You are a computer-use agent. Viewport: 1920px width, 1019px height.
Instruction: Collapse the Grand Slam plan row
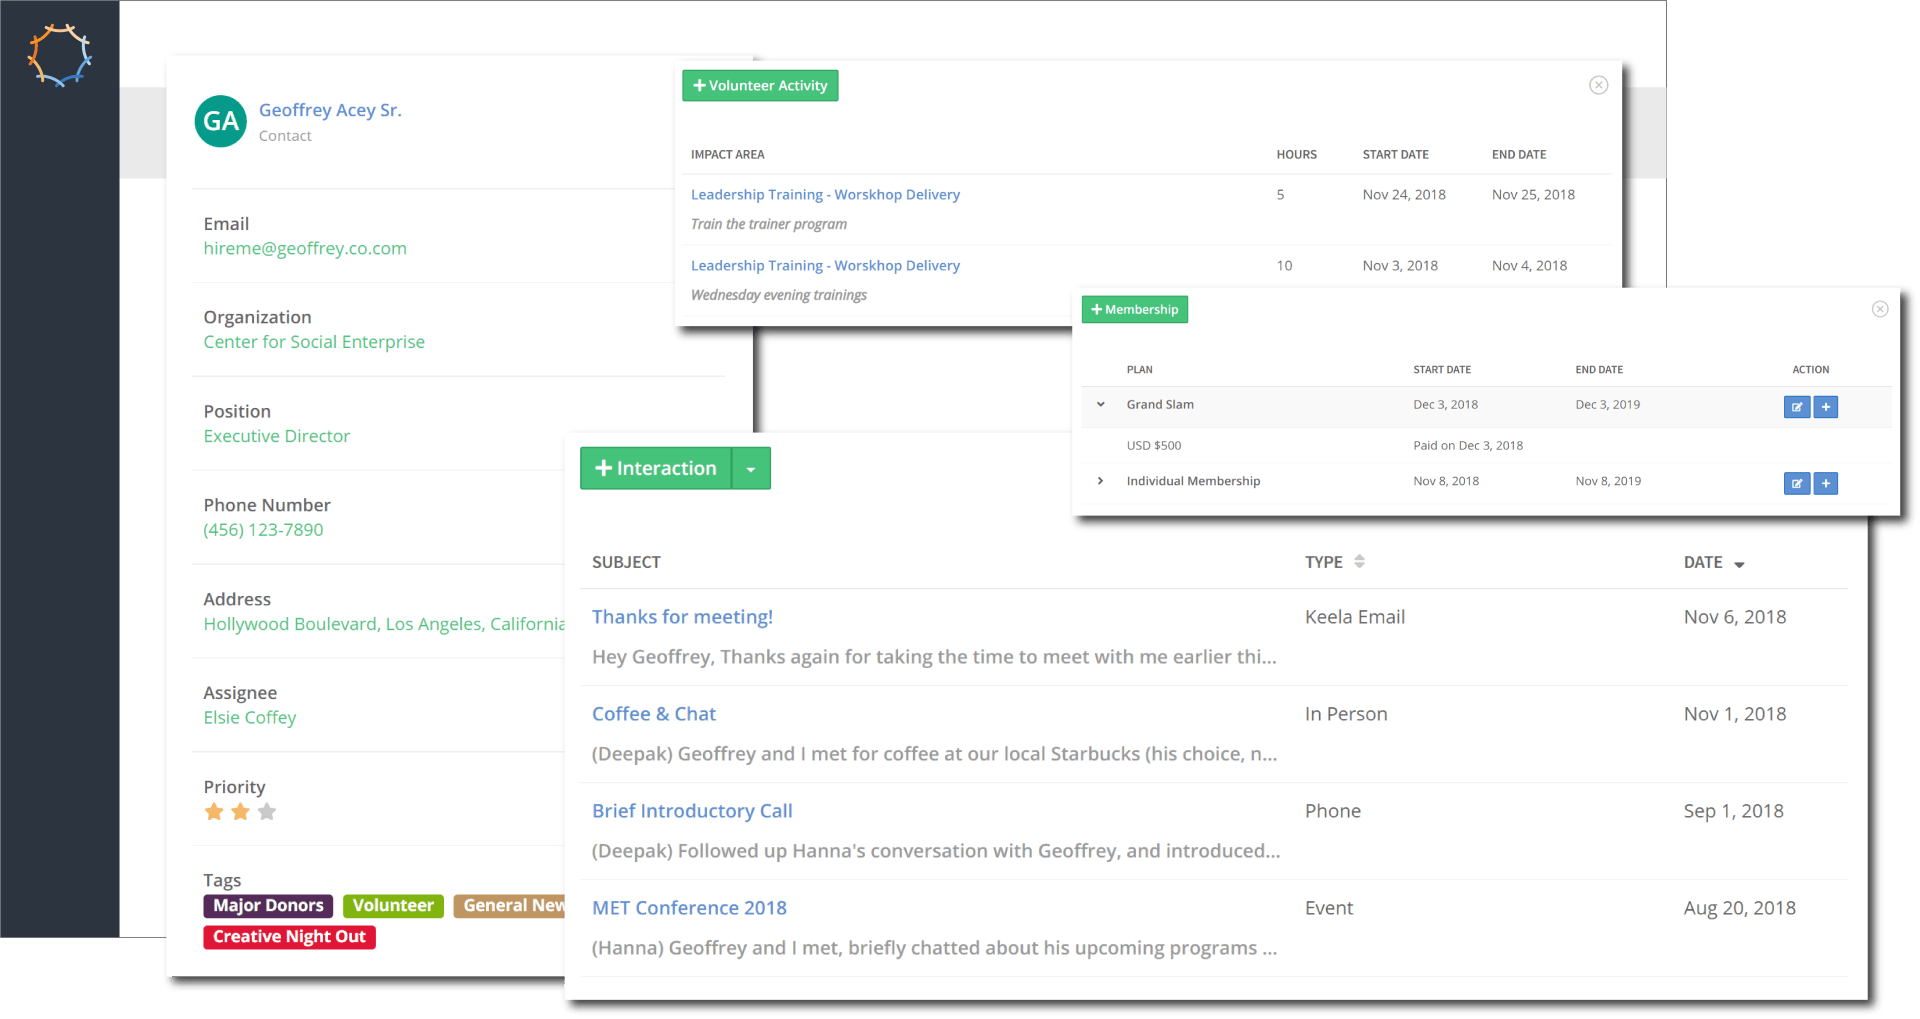tap(1100, 405)
